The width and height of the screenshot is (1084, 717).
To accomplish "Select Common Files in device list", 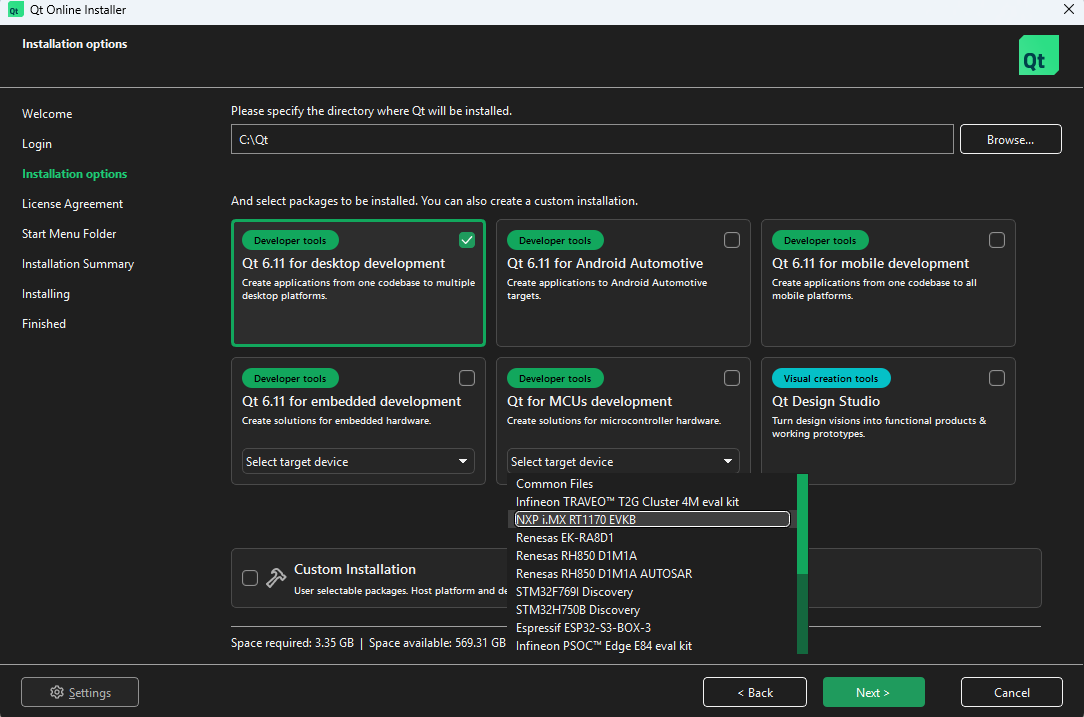I will 652,484.
